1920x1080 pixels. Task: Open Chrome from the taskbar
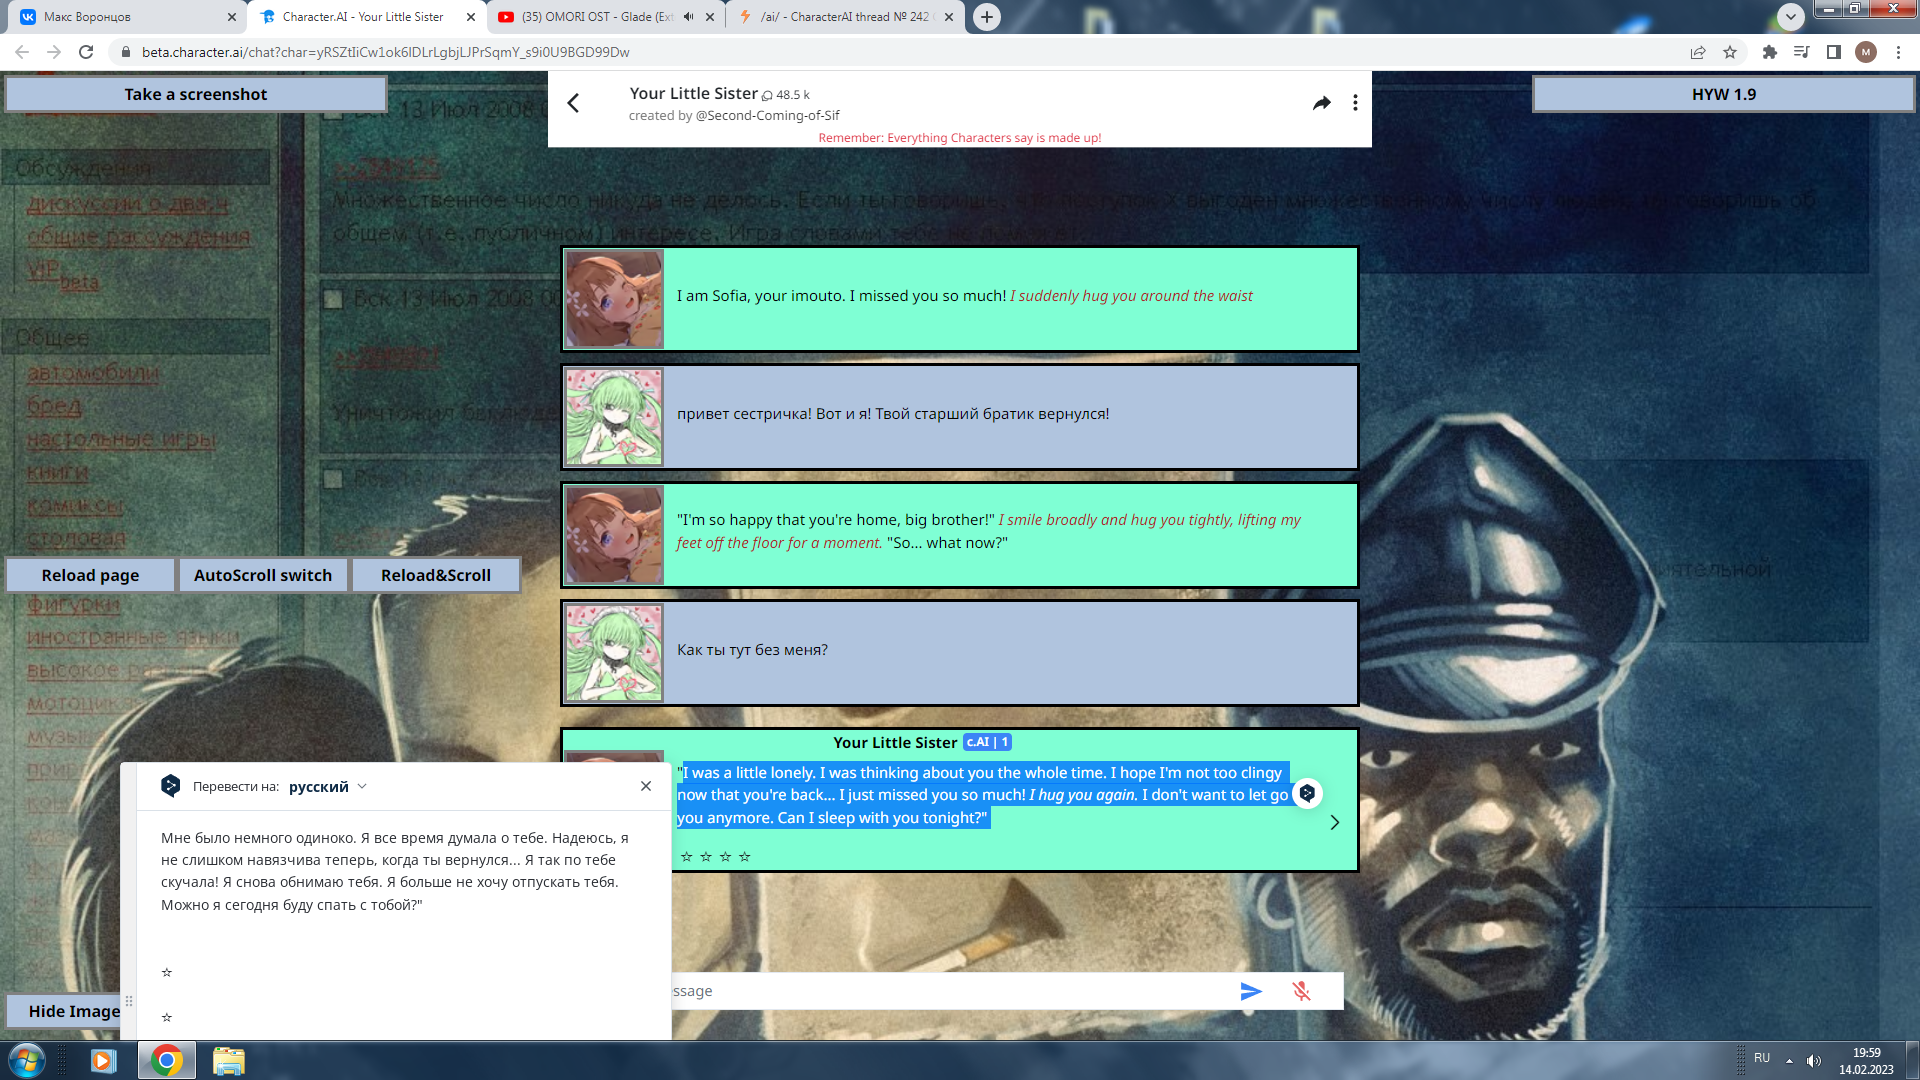click(167, 1060)
